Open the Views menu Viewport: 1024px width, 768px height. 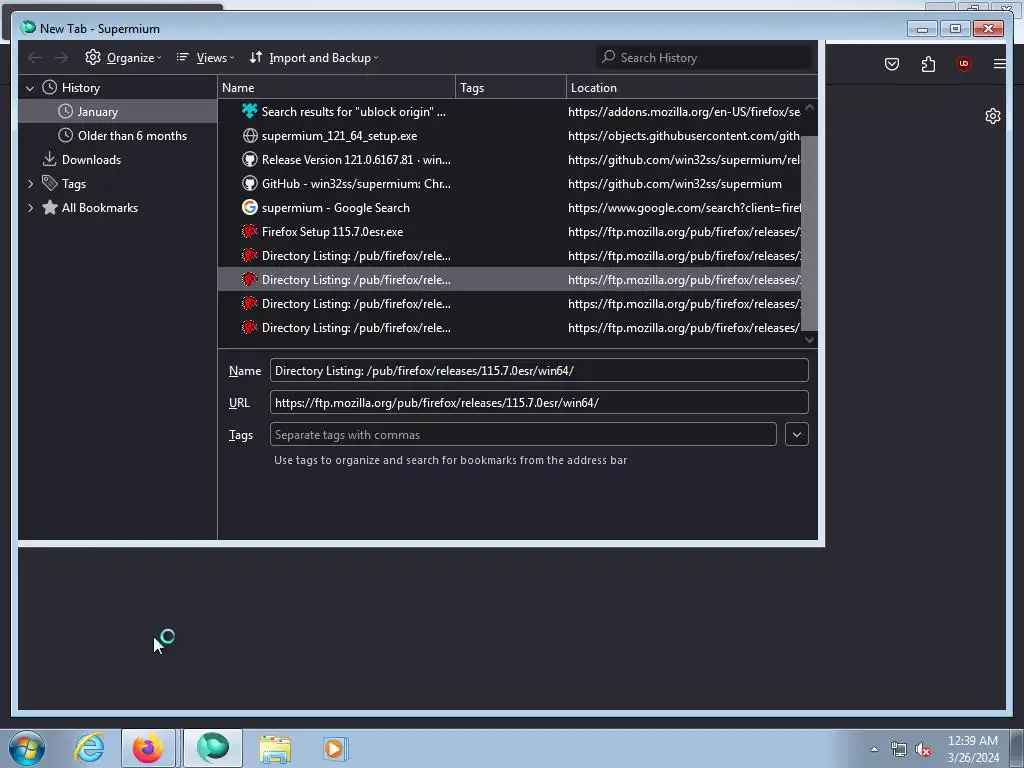click(x=205, y=57)
